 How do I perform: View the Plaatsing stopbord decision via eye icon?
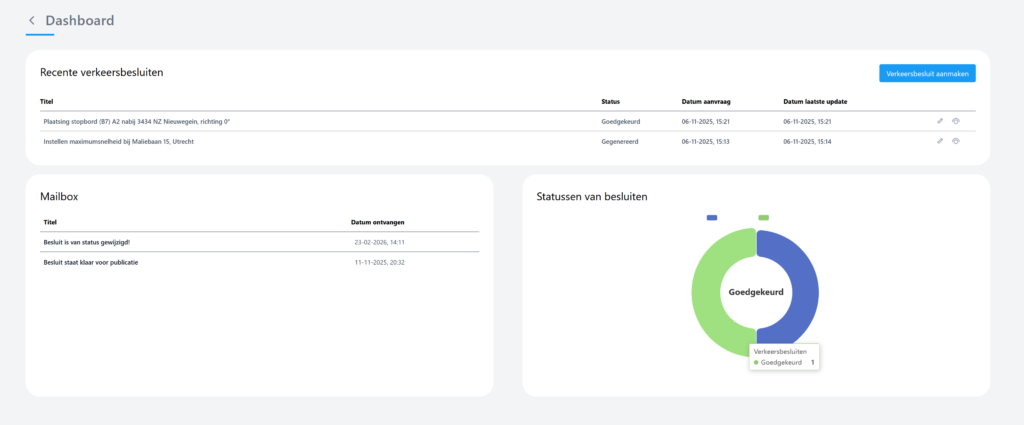tap(955, 121)
